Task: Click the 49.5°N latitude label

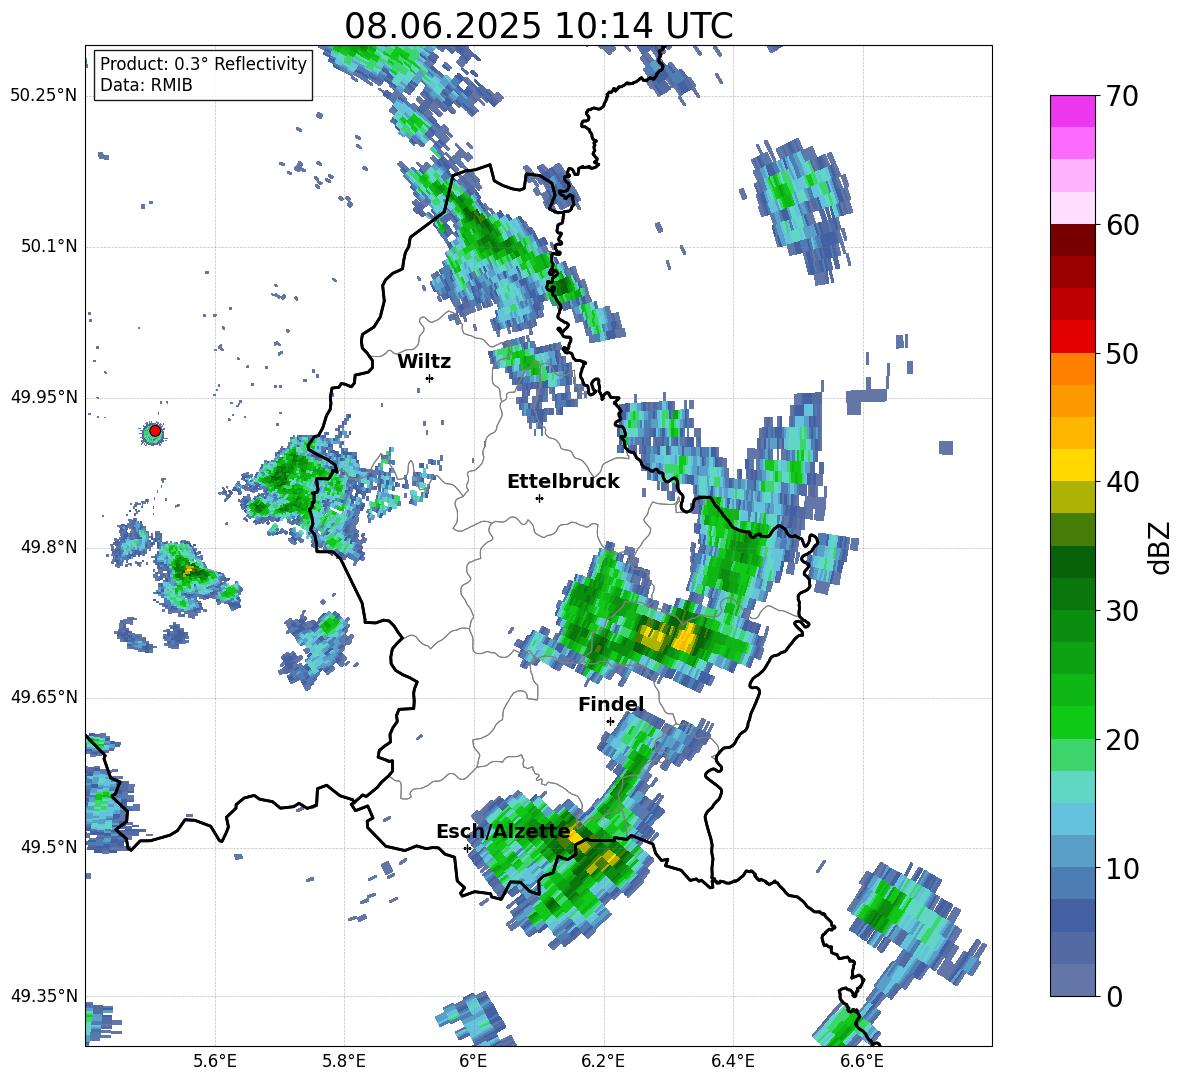Action: point(48,847)
